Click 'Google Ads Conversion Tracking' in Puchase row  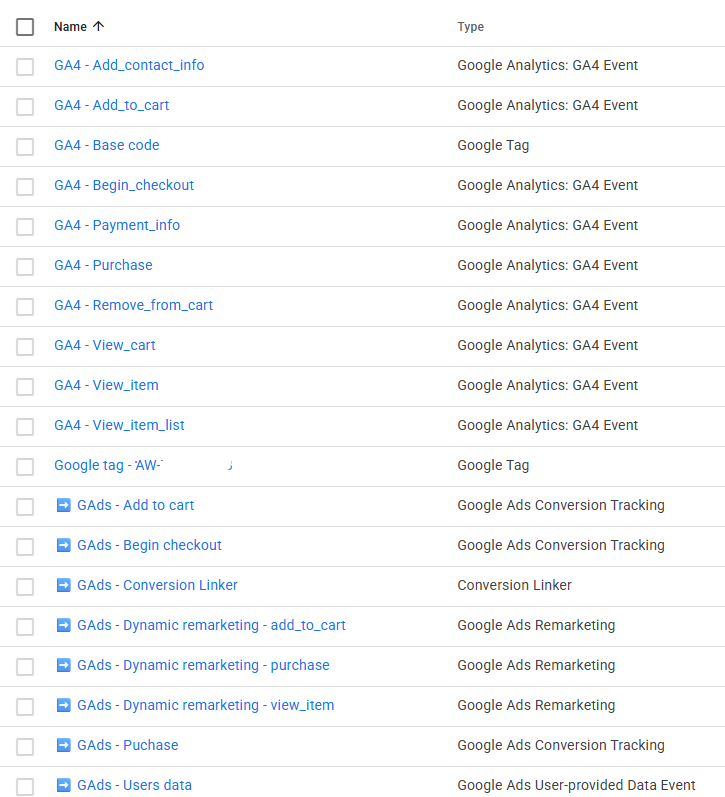[x=561, y=745]
